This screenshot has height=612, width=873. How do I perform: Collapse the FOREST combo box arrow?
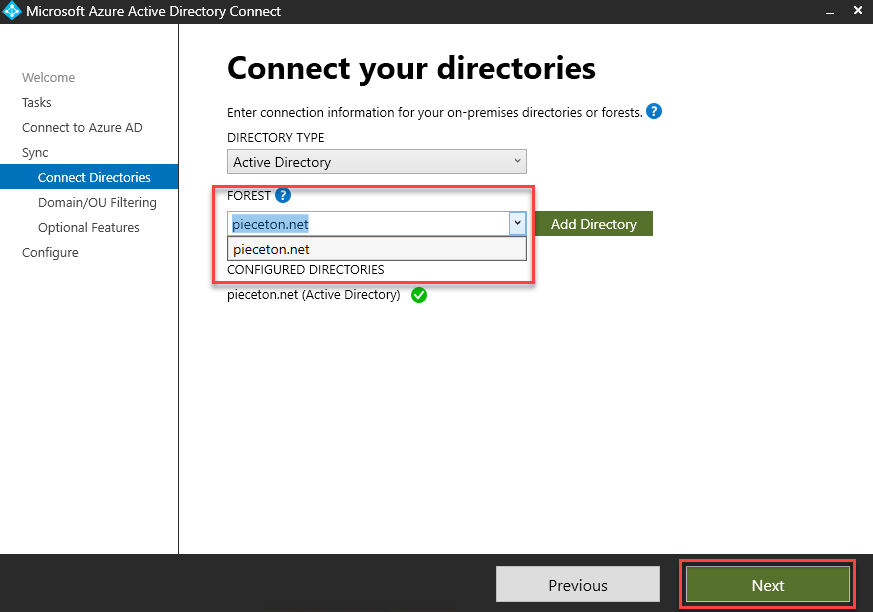[x=517, y=223]
